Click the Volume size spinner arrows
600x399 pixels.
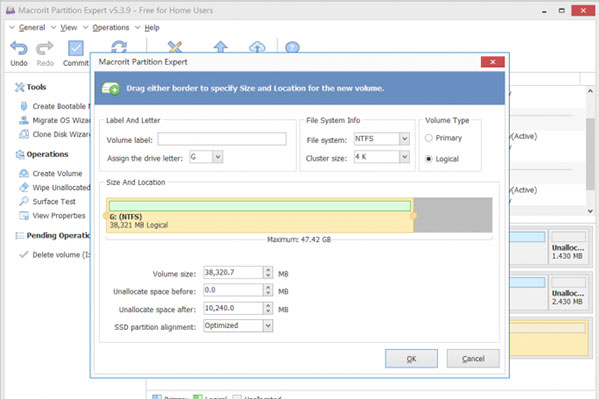click(268, 272)
